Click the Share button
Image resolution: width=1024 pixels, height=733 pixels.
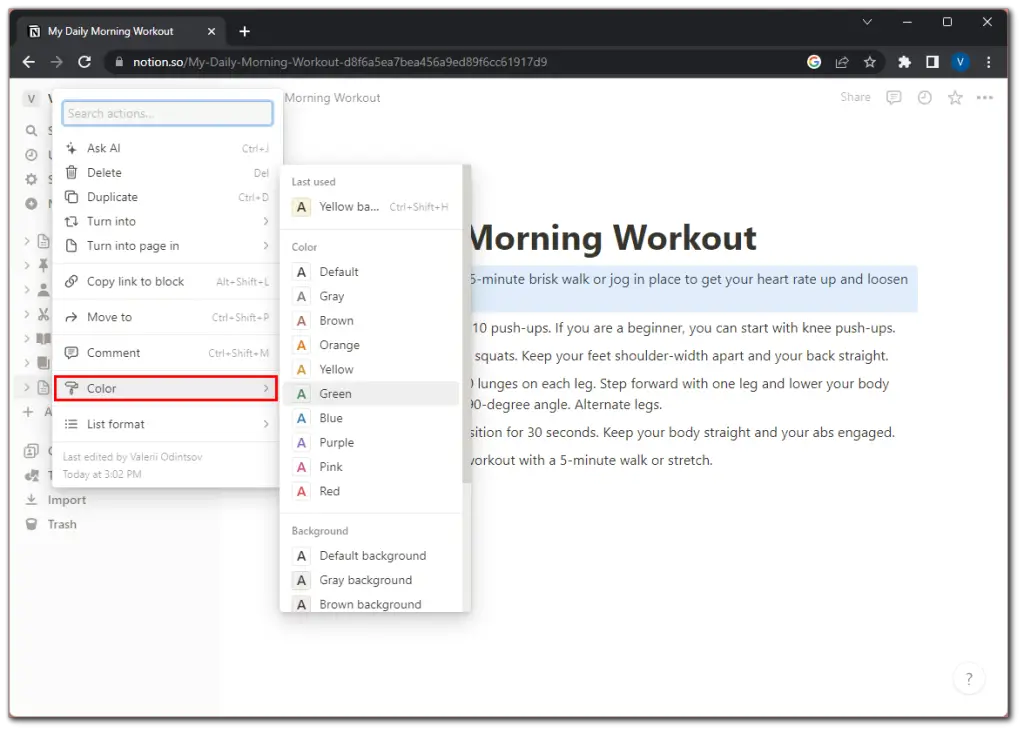click(855, 97)
